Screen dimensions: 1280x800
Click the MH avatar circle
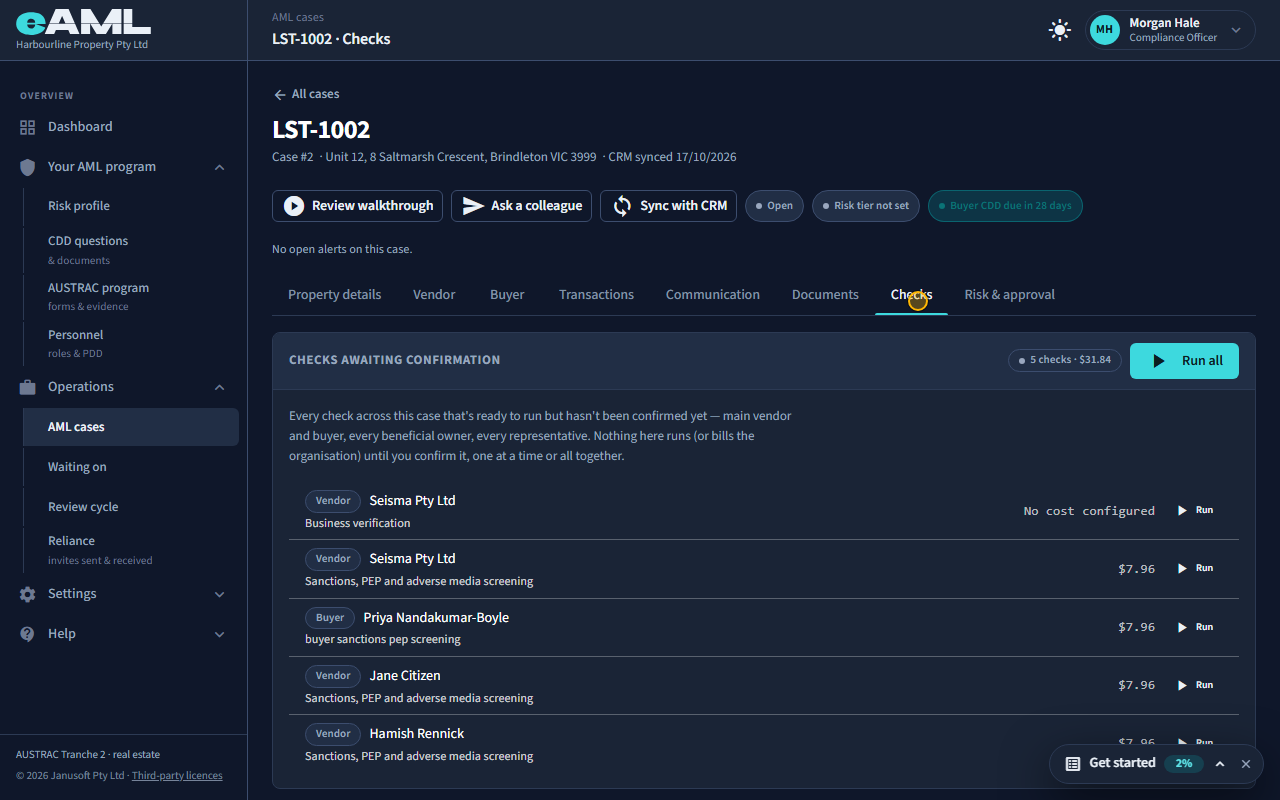(x=1105, y=30)
